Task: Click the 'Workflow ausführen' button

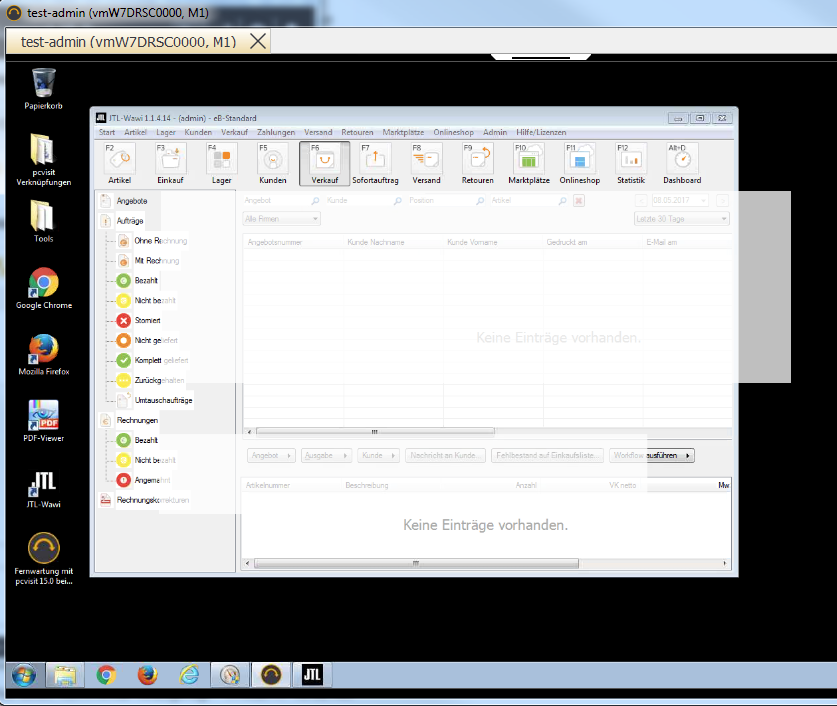Action: 651,455
